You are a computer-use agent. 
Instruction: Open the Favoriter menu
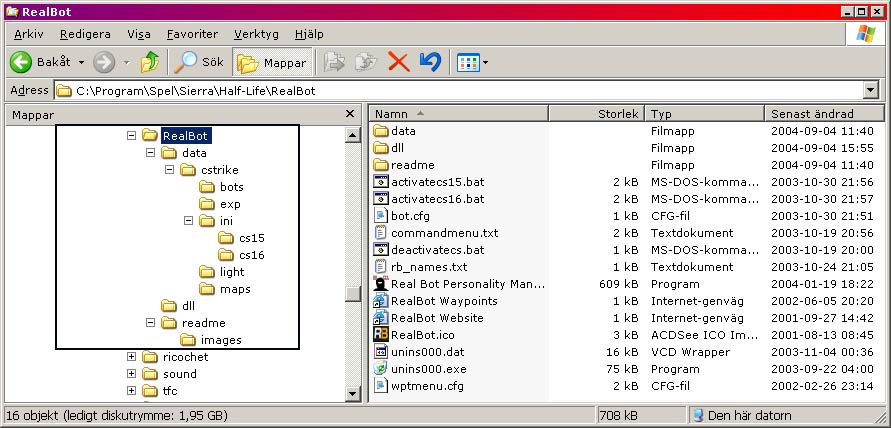coord(192,34)
